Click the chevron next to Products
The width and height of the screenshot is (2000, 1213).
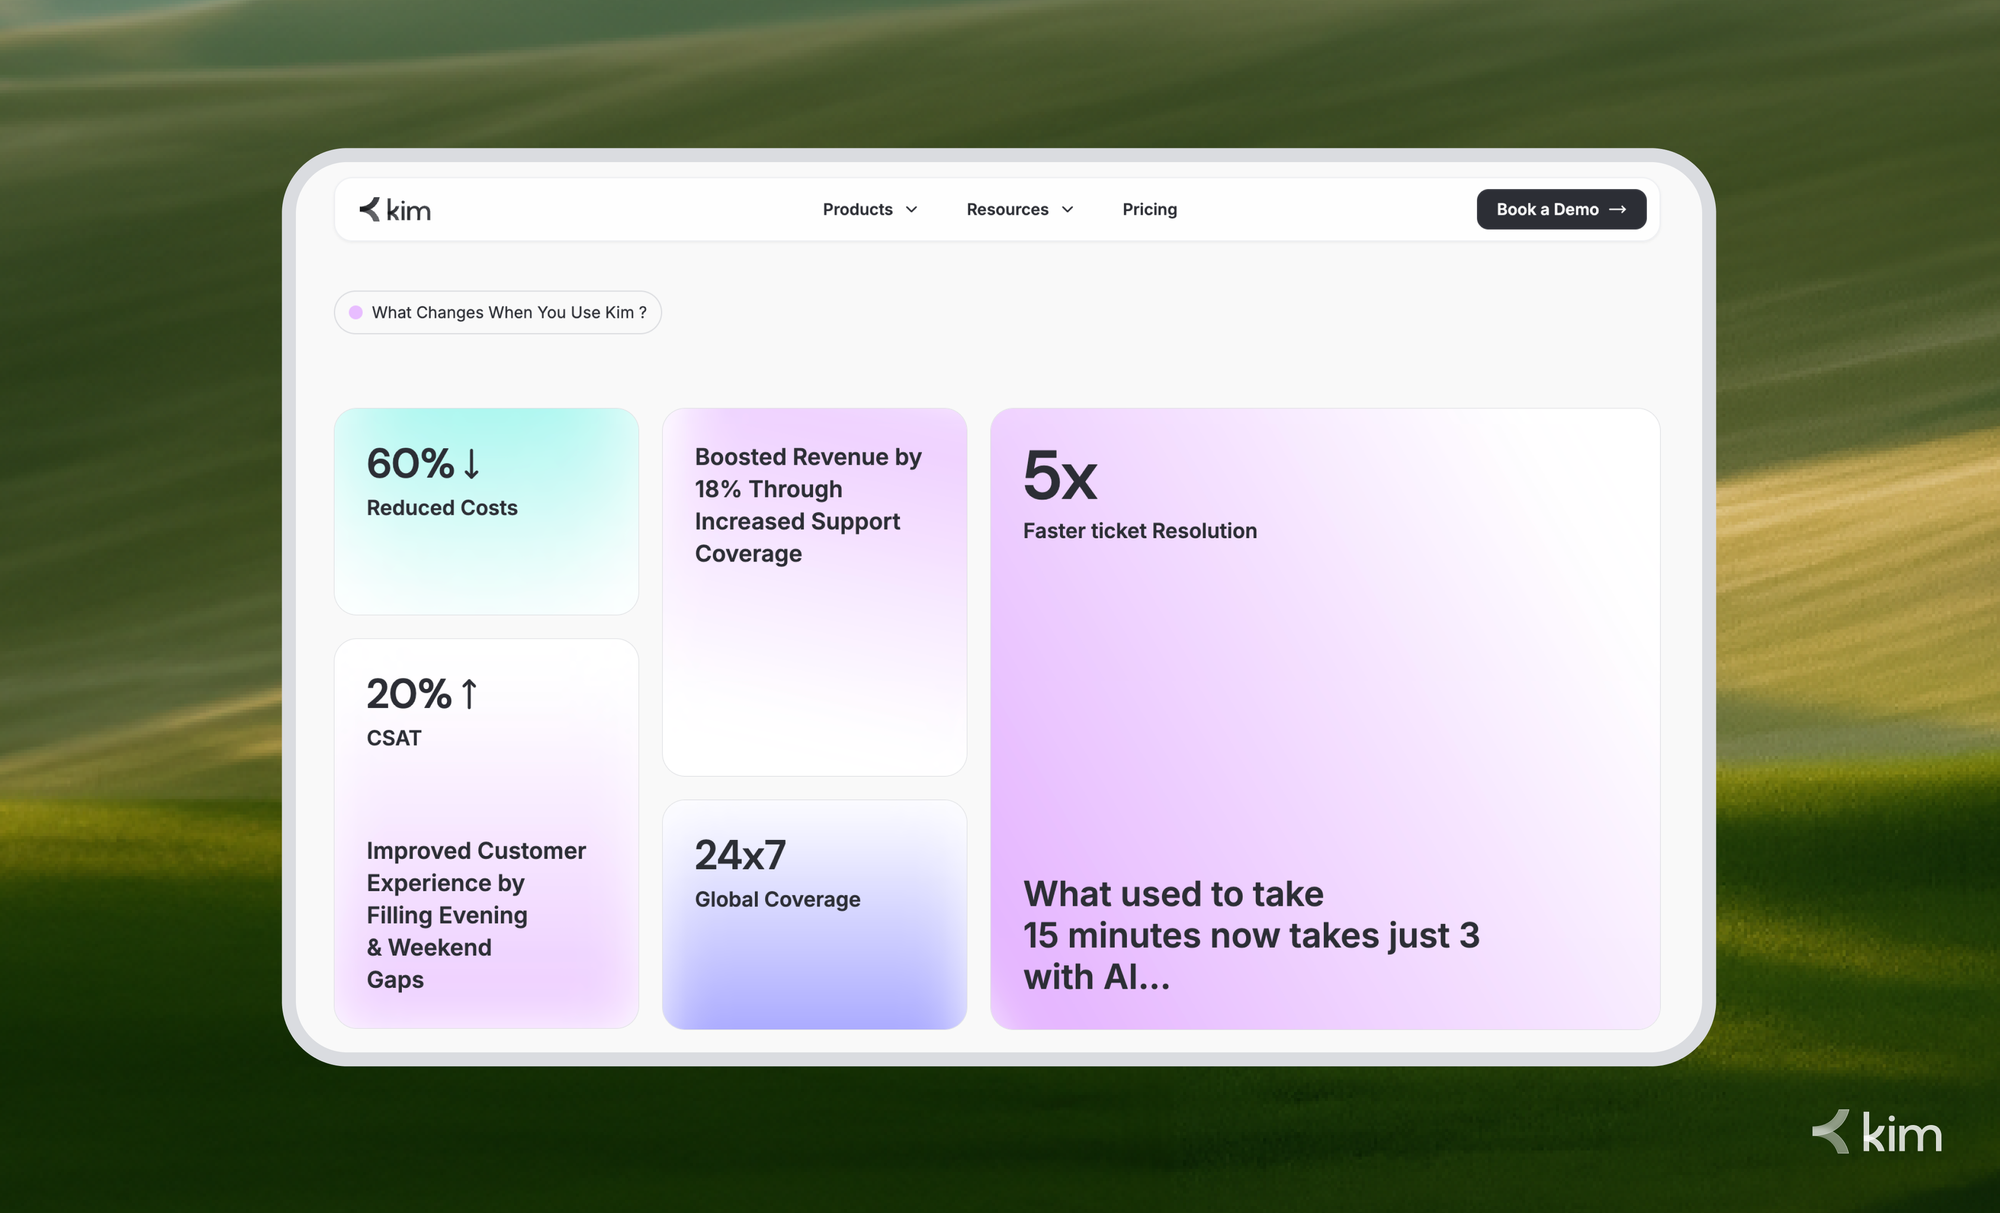[x=911, y=209]
